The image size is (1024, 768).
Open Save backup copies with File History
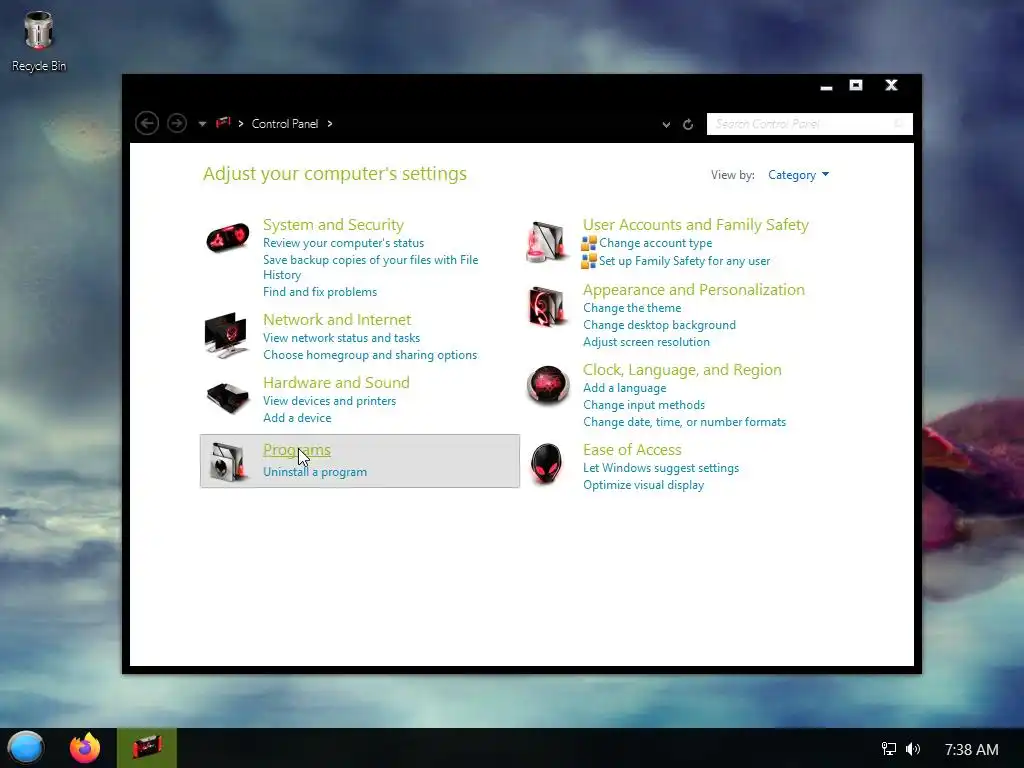(370, 267)
